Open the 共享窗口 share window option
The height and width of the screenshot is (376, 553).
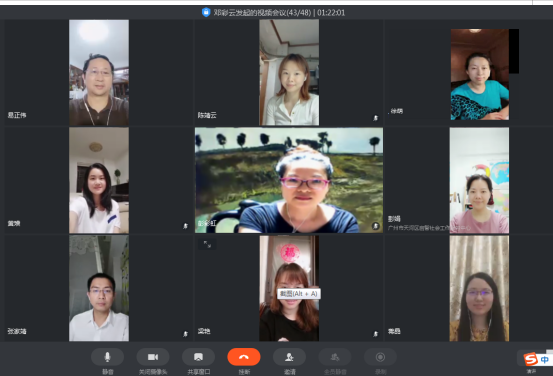[198, 357]
